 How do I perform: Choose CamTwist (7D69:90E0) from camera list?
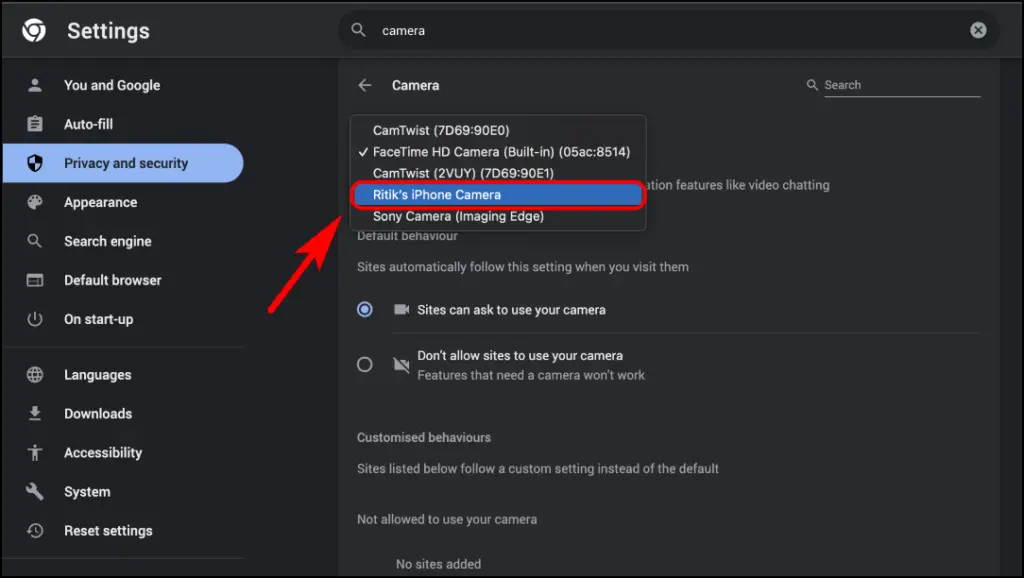pos(498,131)
